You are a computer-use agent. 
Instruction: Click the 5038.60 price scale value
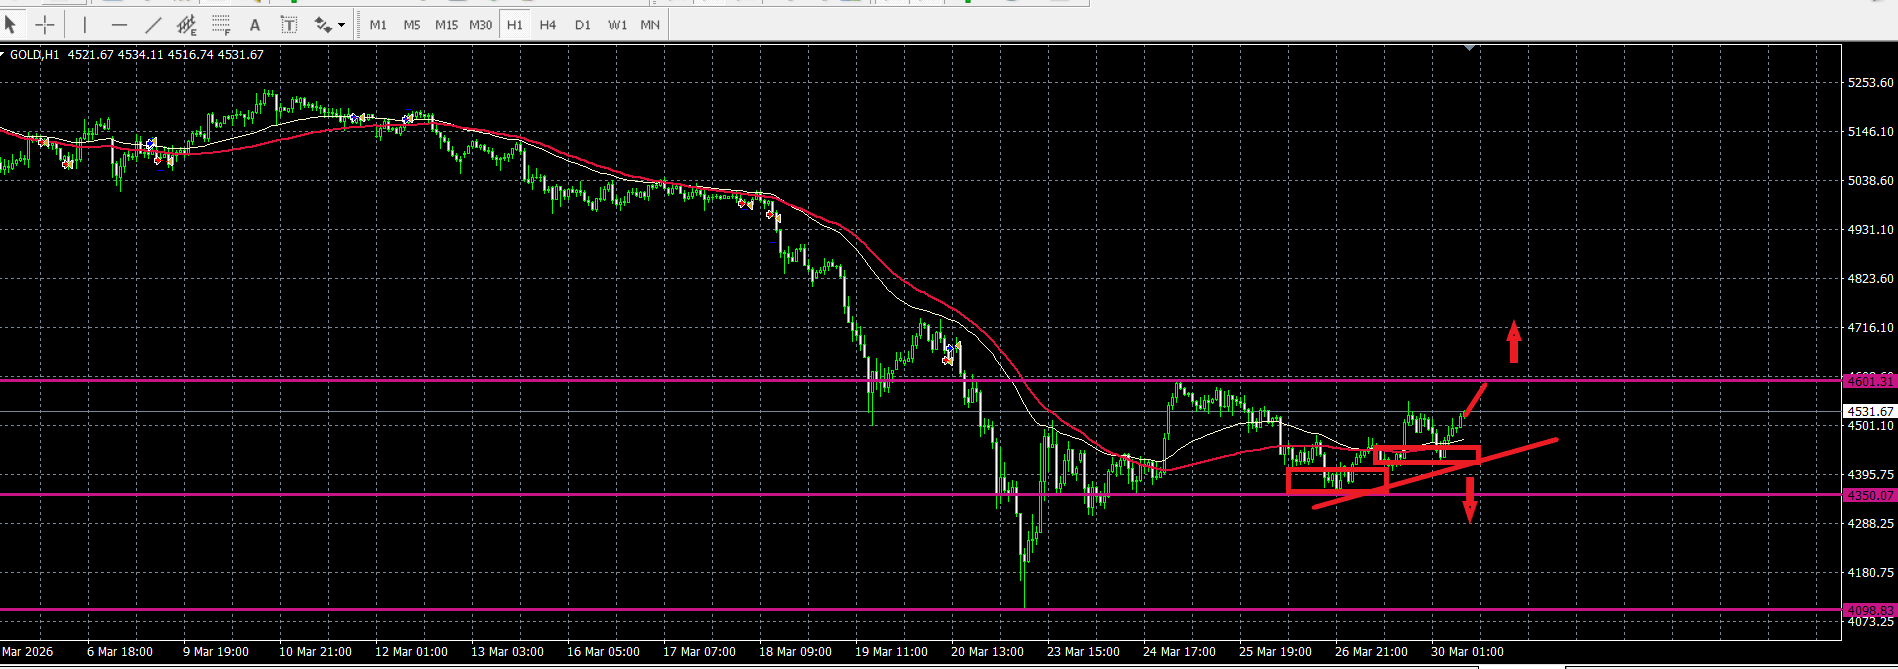pos(1870,181)
